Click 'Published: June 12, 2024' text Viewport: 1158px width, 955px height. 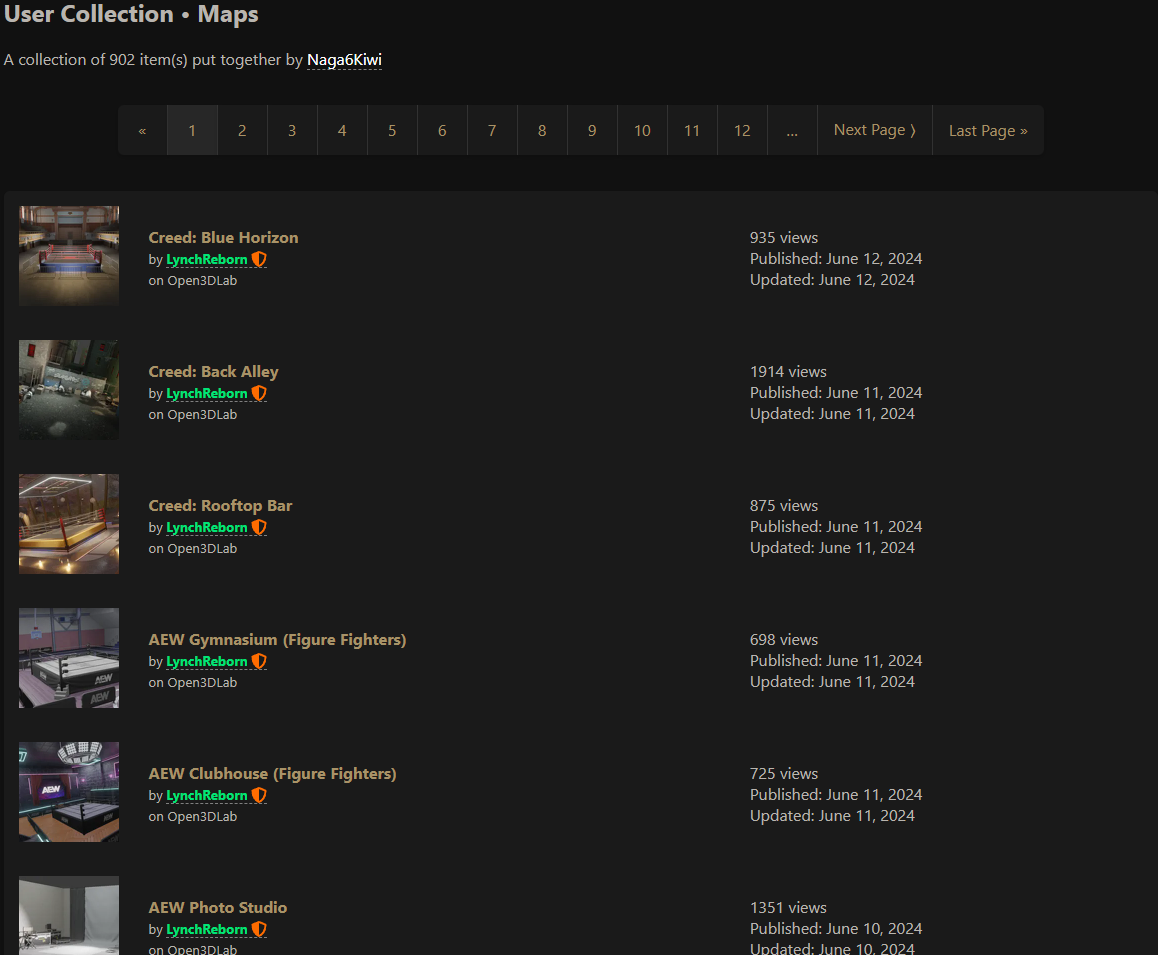pos(836,259)
